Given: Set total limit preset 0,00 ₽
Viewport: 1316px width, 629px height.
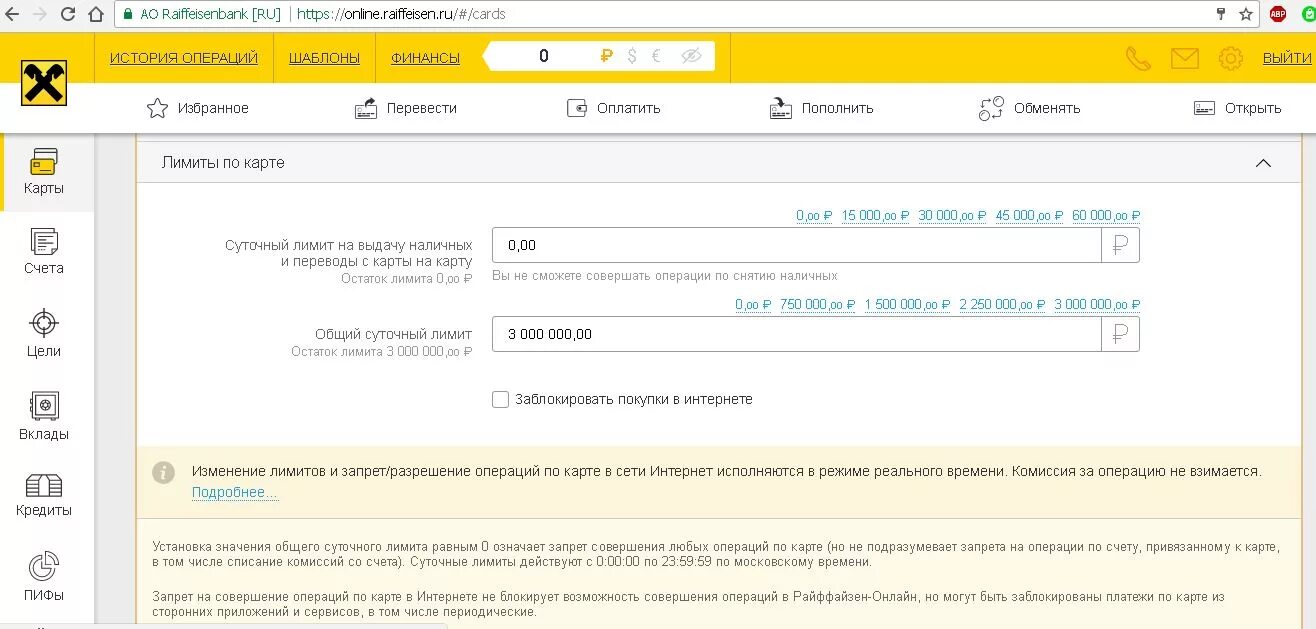Looking at the screenshot, I should 753,304.
